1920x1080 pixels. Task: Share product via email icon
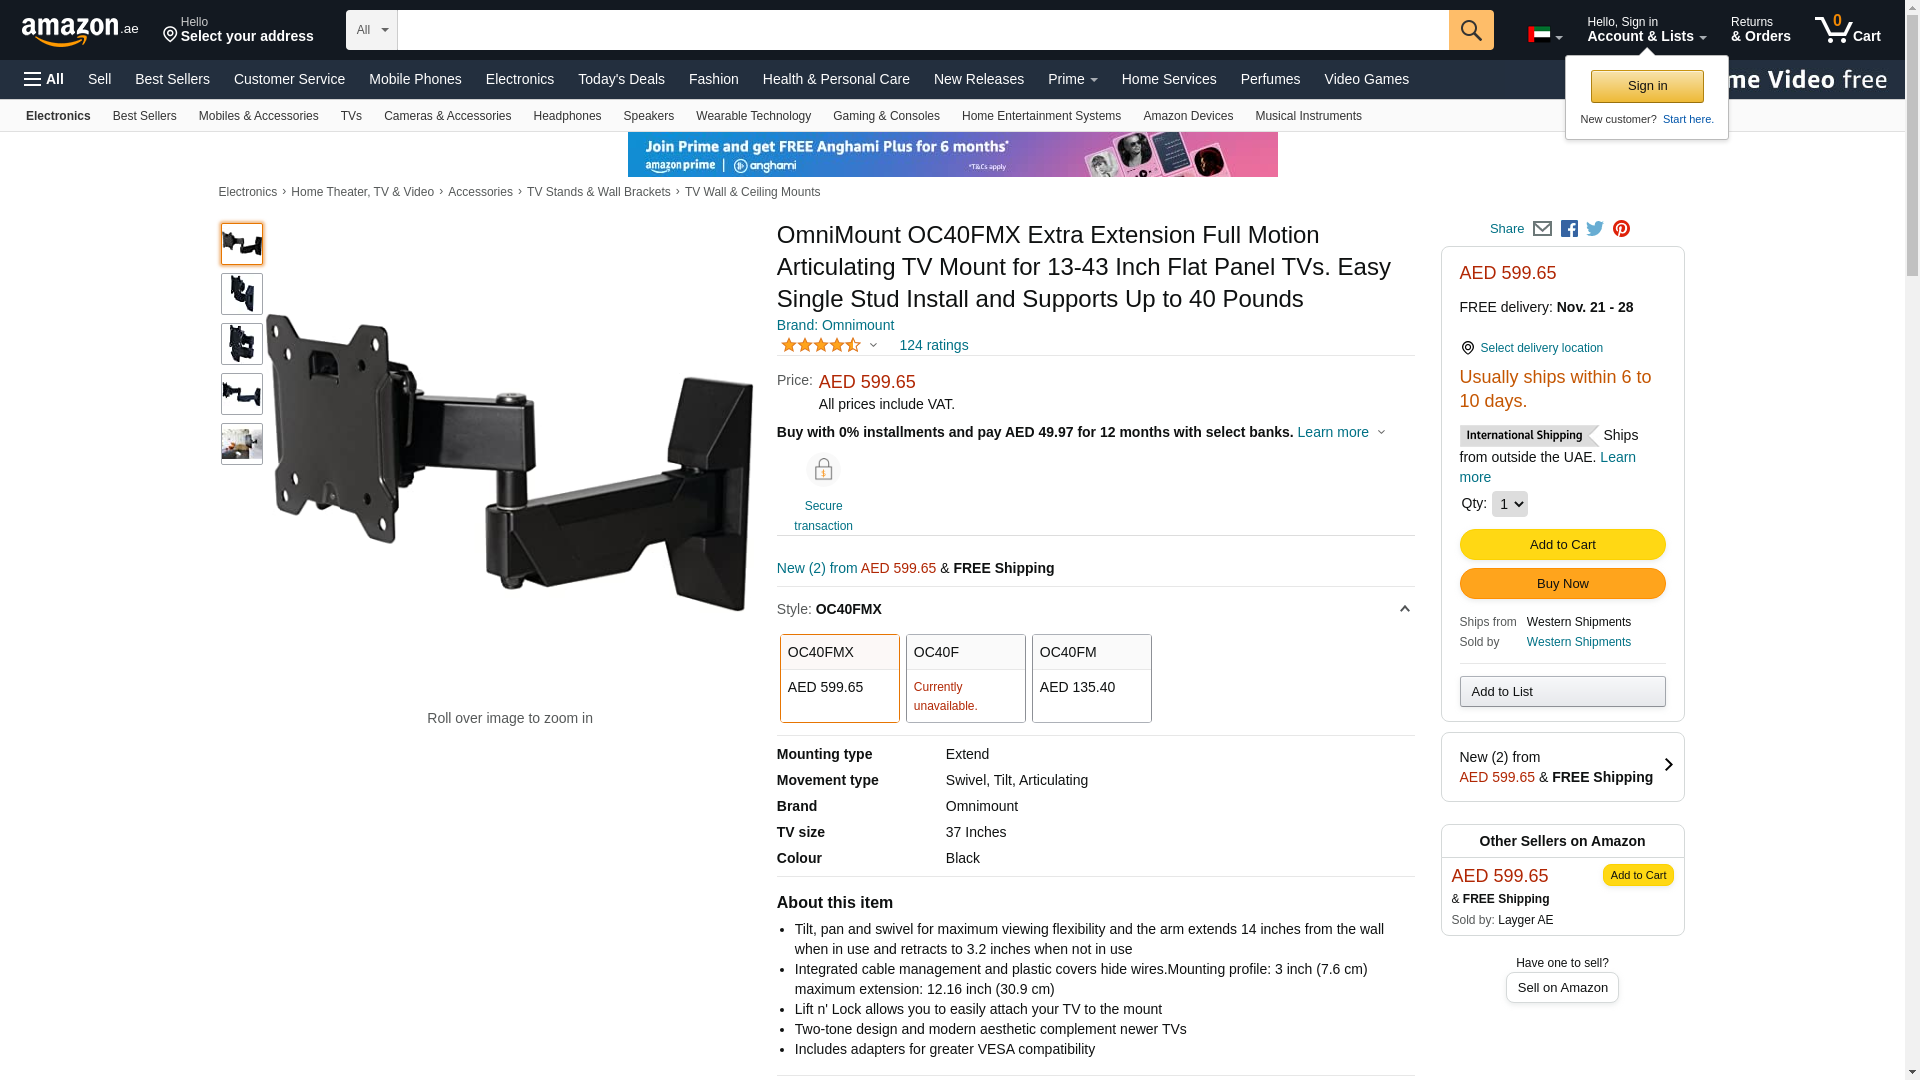1542,229
